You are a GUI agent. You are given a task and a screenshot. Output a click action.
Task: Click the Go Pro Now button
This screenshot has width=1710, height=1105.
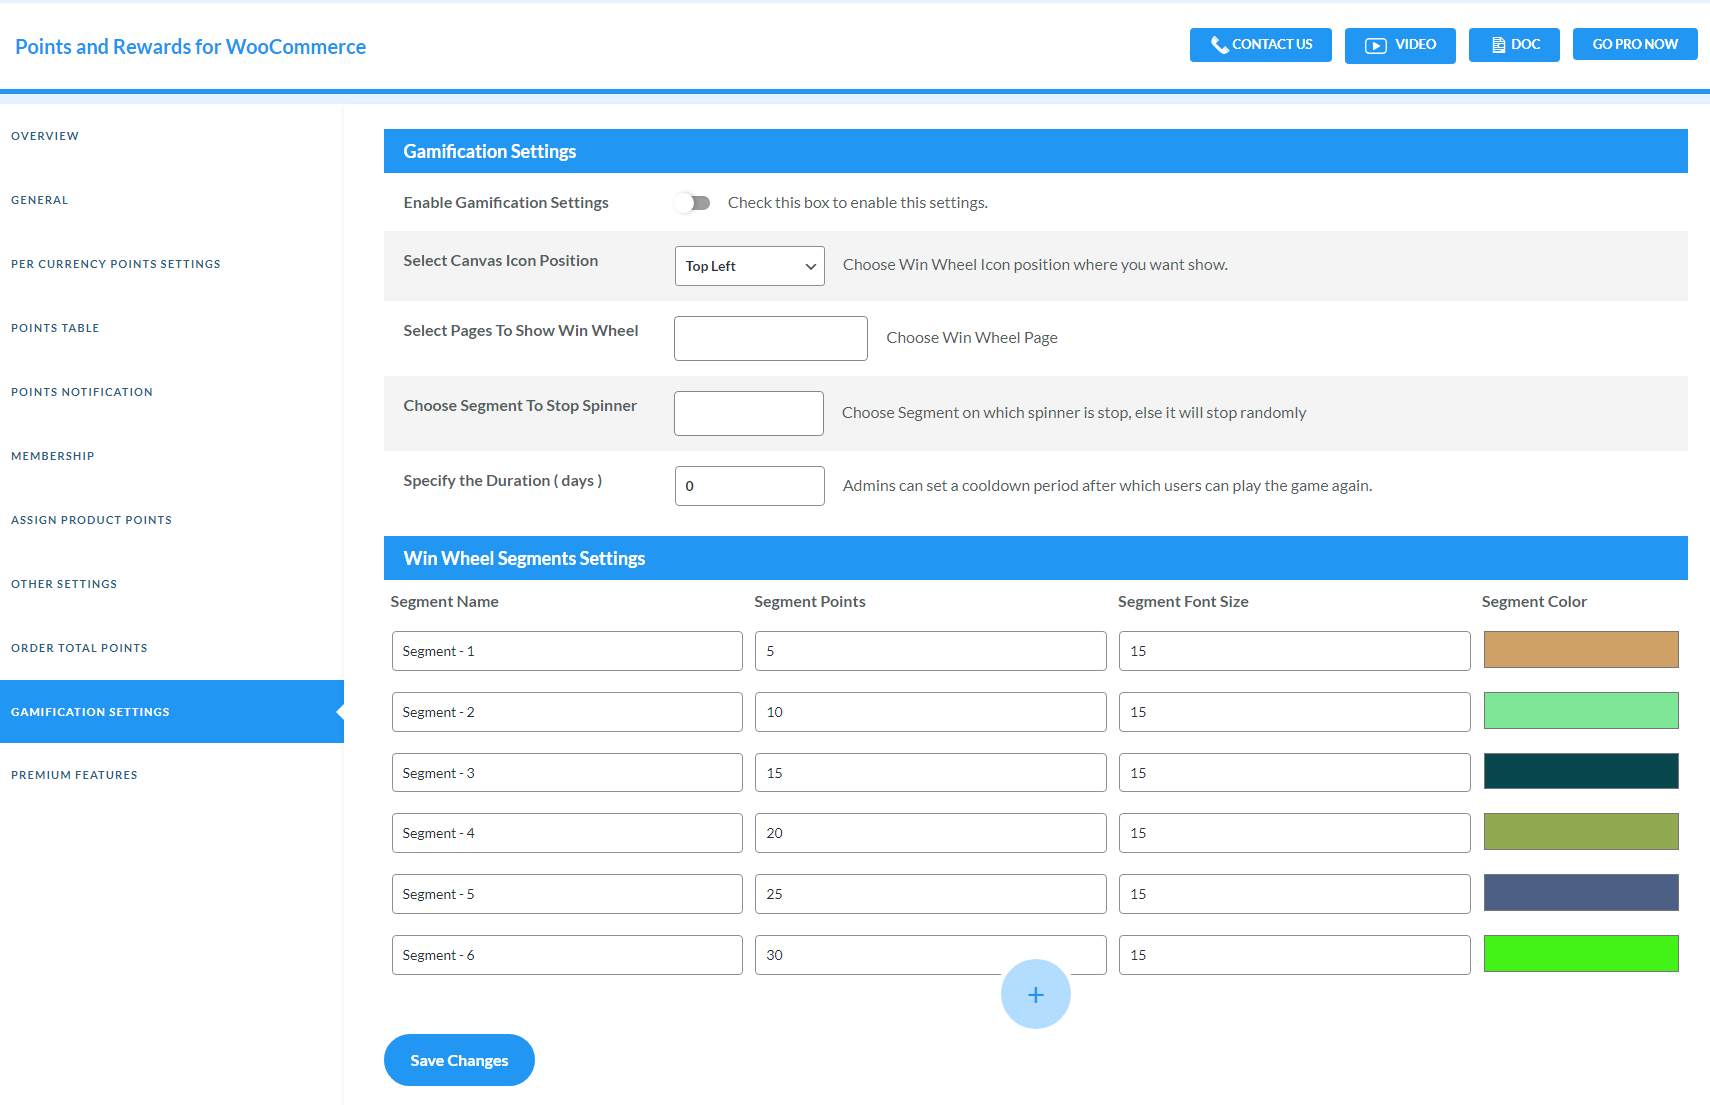tap(1635, 44)
